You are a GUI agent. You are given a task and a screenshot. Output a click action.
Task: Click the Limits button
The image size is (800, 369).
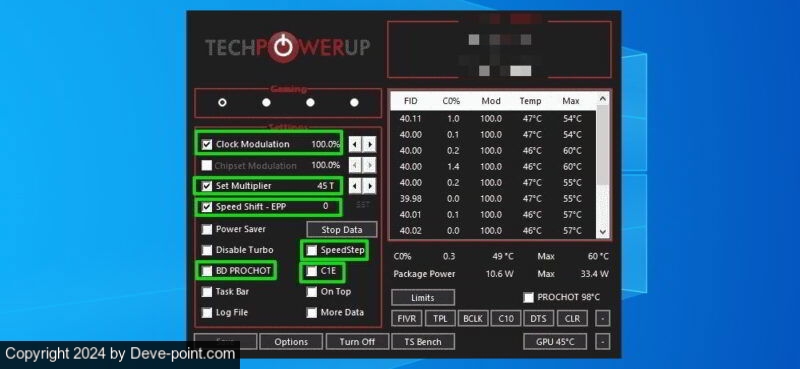coord(423,298)
